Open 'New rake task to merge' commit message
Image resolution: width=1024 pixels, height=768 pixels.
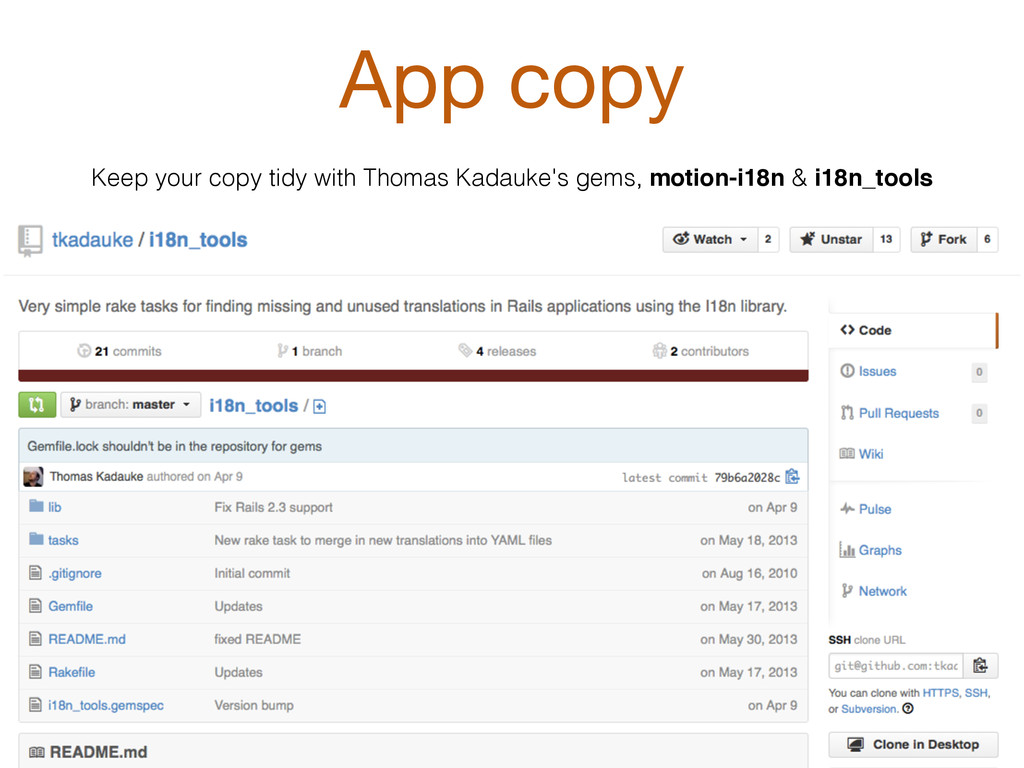[383, 540]
